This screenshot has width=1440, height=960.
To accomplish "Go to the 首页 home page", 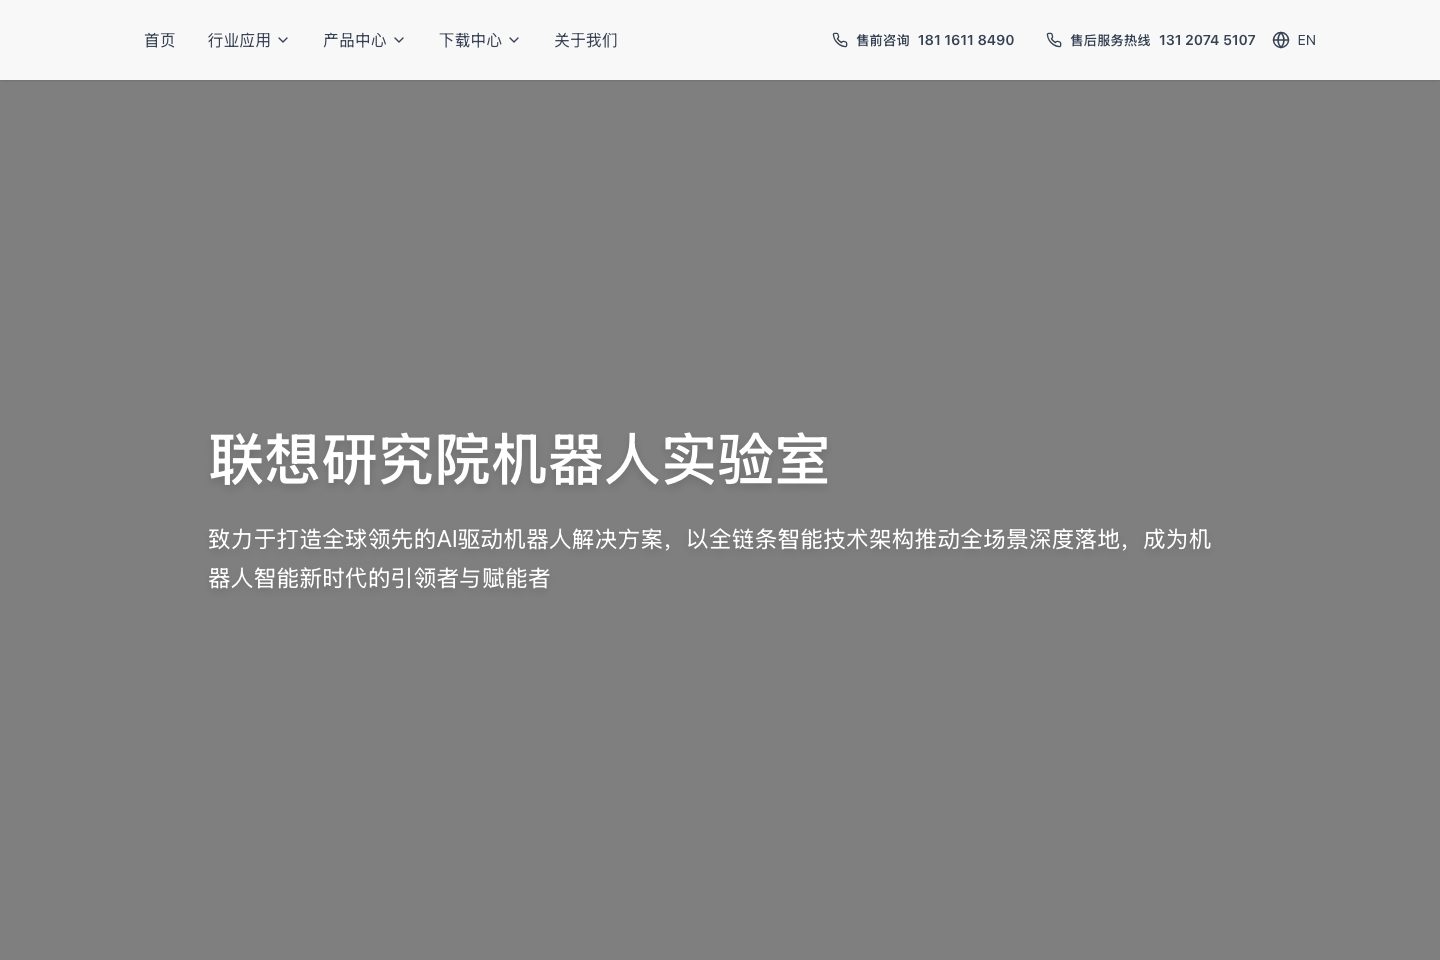I will tap(160, 40).
